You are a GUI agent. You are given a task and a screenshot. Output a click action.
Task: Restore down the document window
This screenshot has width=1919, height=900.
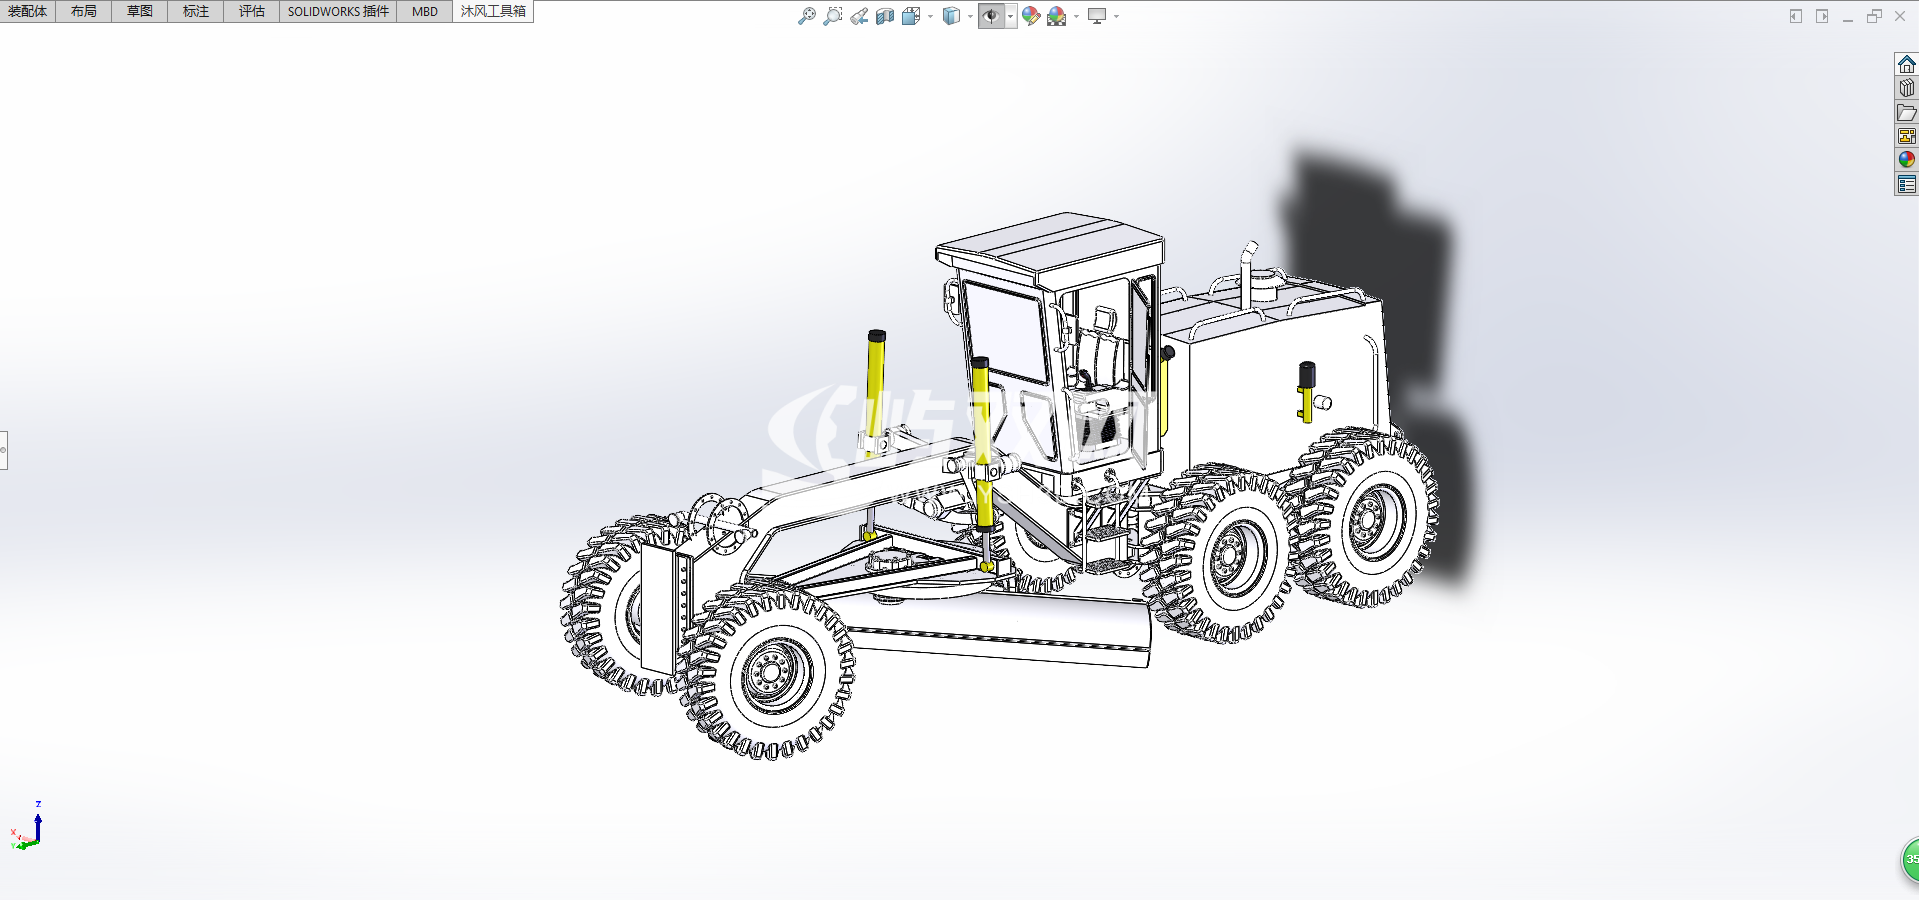(1874, 16)
